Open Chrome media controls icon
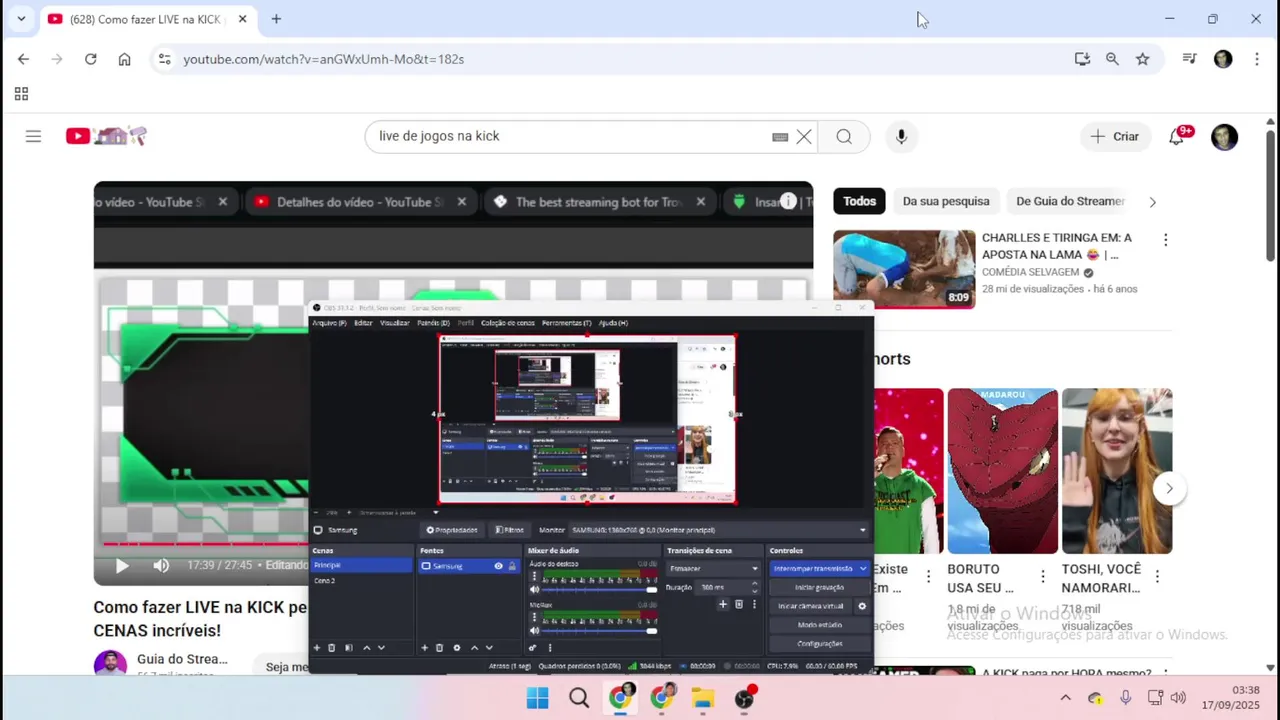Screen dimensions: 1280x720 [x=1189, y=59]
